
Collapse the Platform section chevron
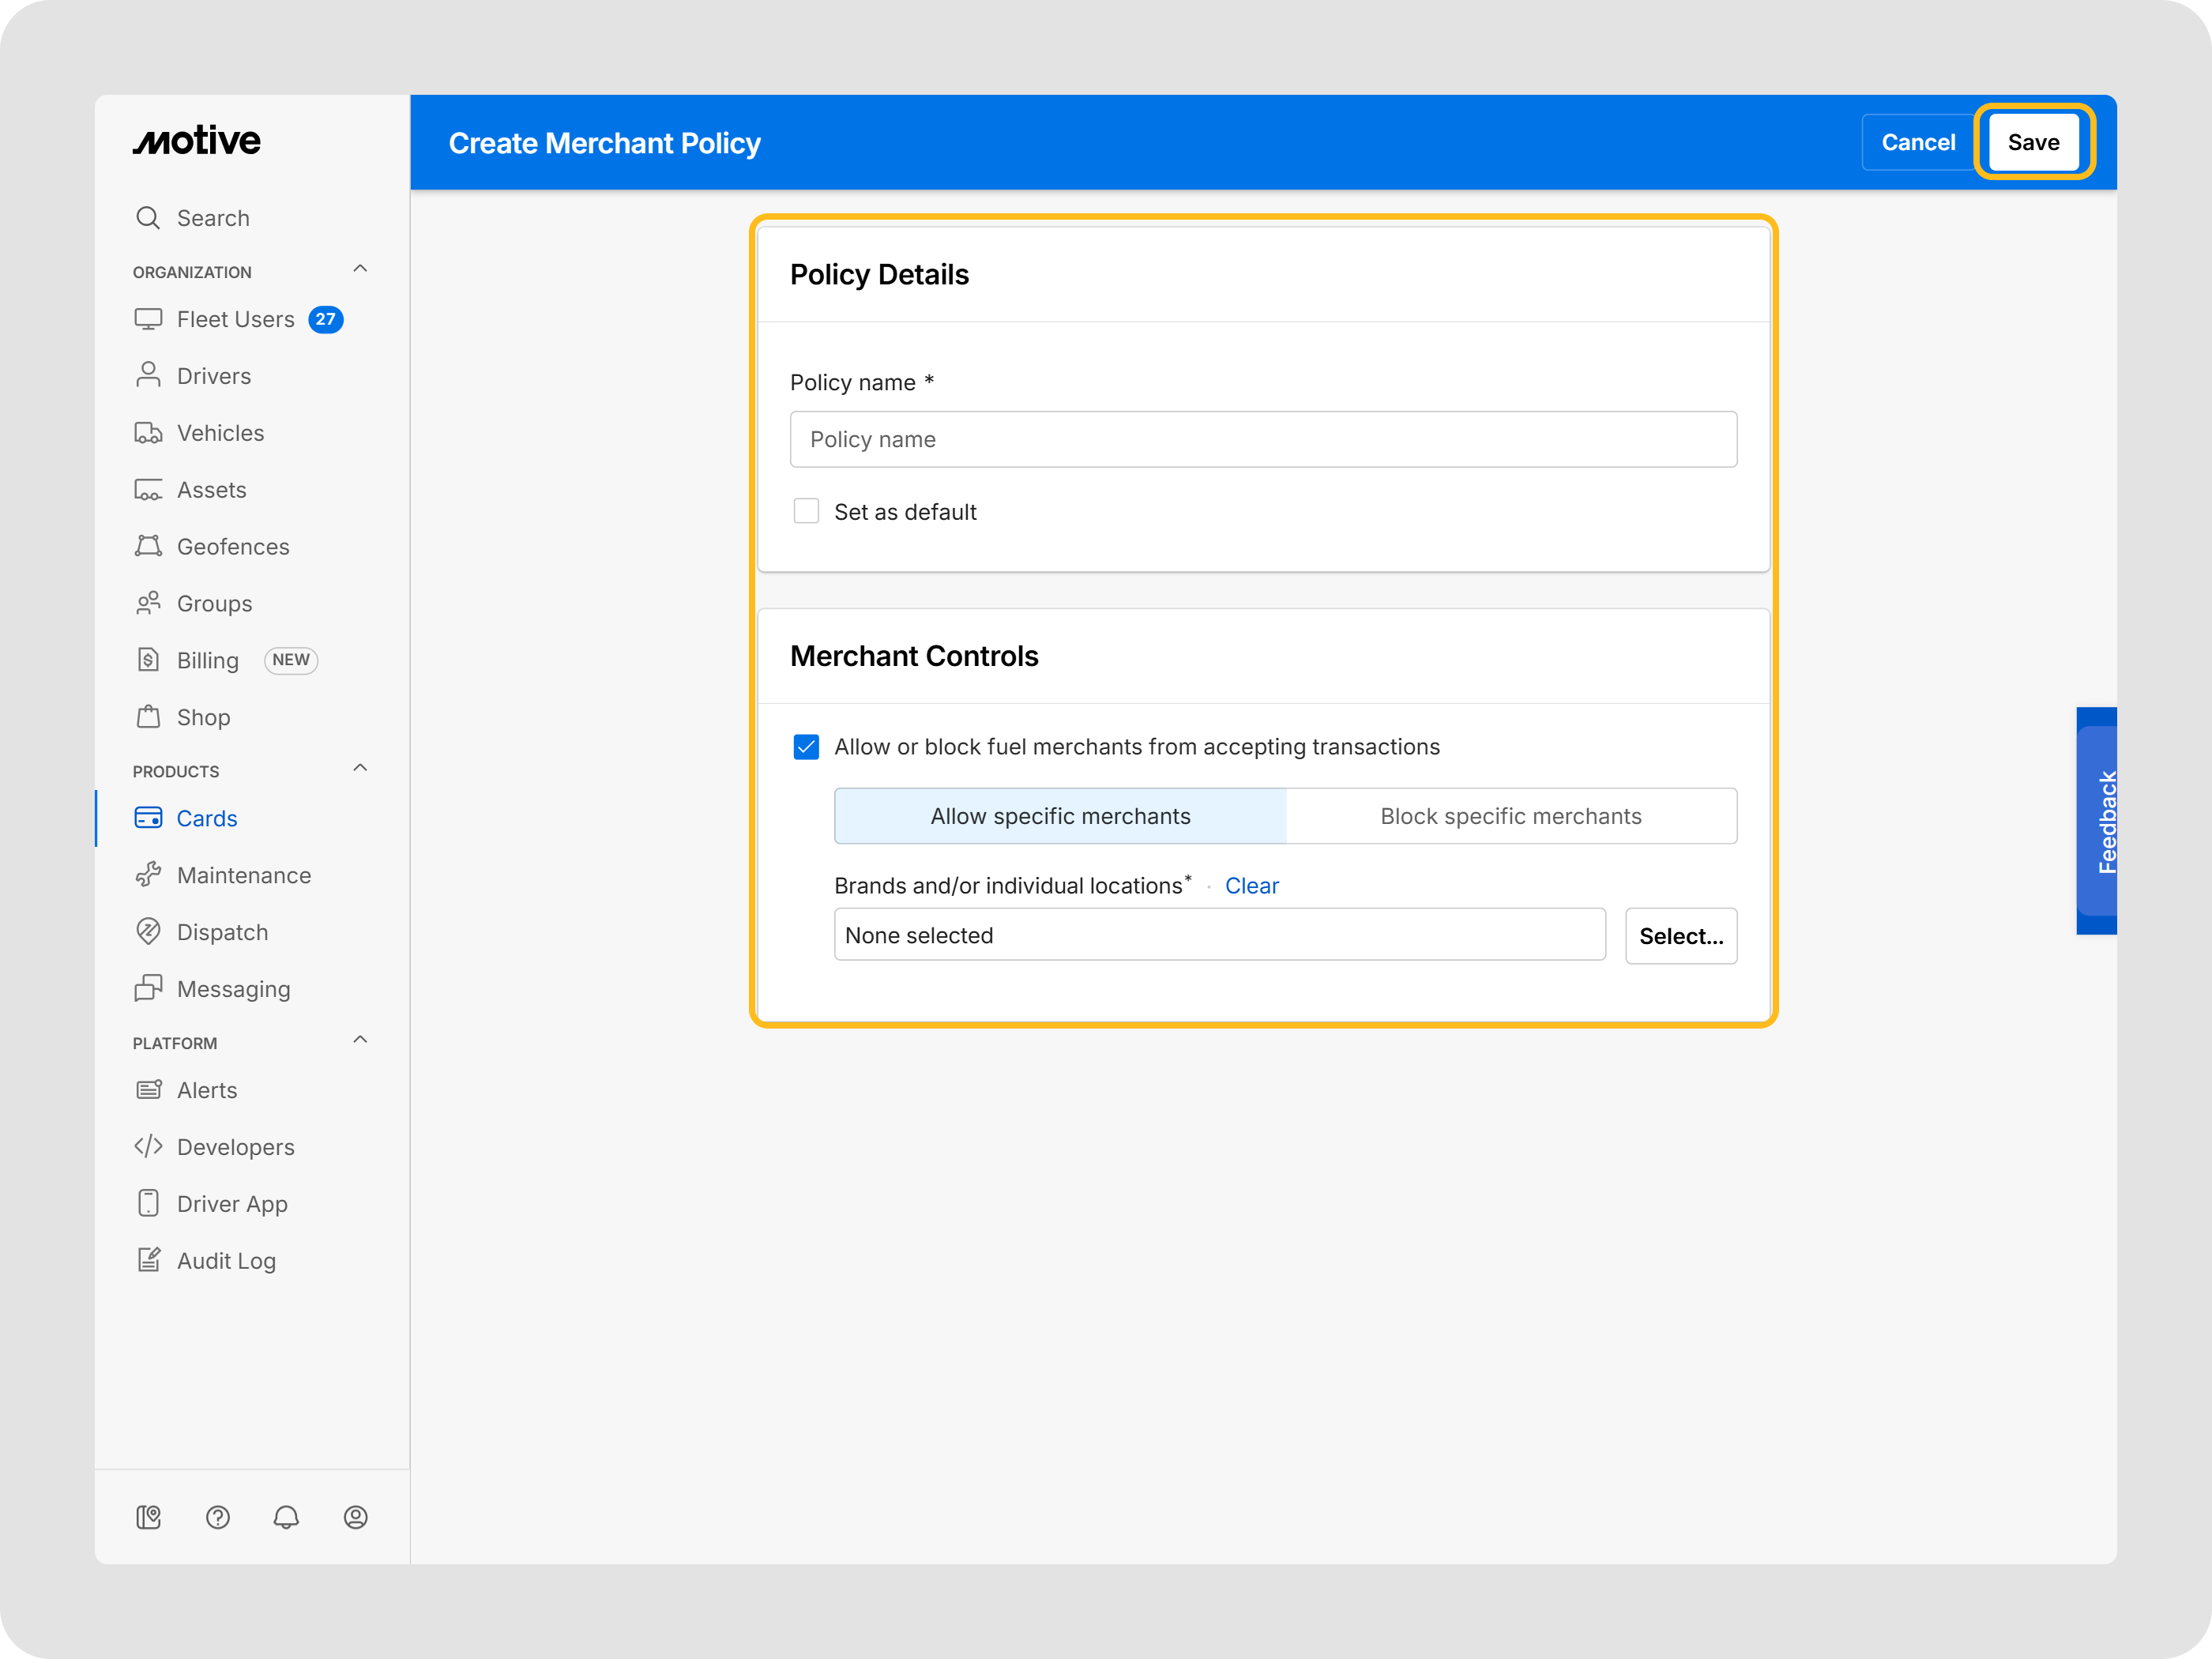[360, 1040]
